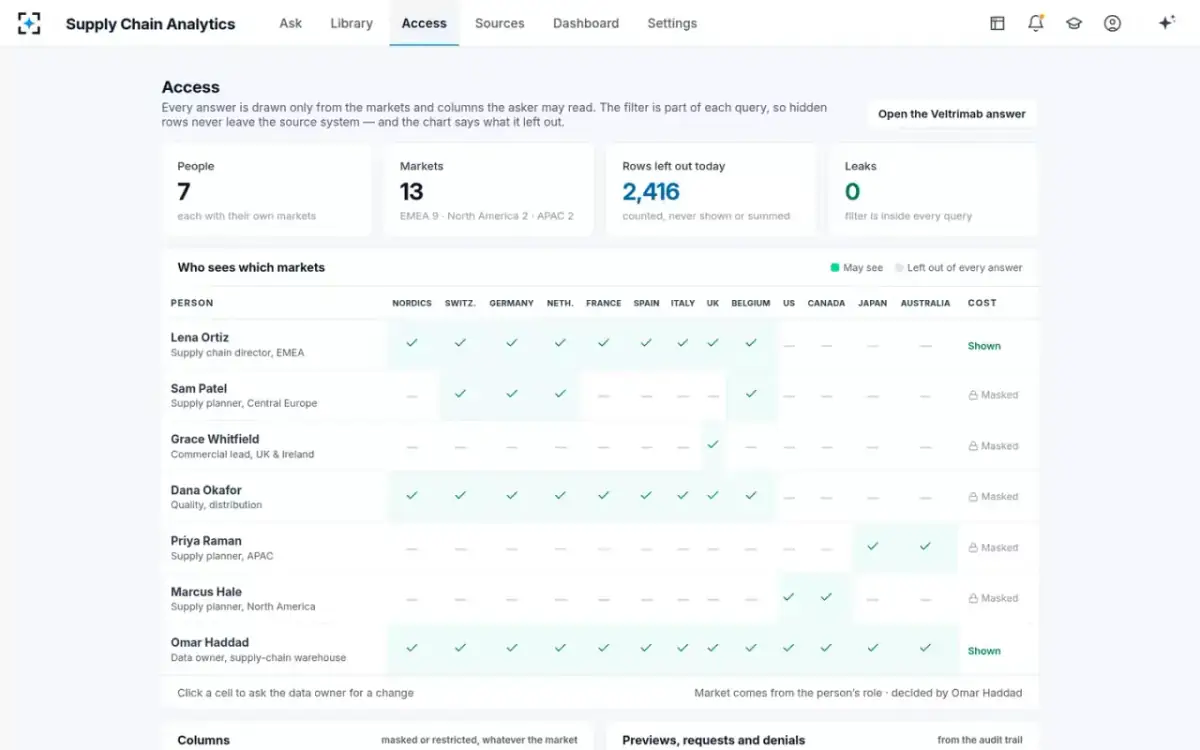Click Masked label in Sam Patel's row
The image size is (1200, 750).
[x=1000, y=395]
